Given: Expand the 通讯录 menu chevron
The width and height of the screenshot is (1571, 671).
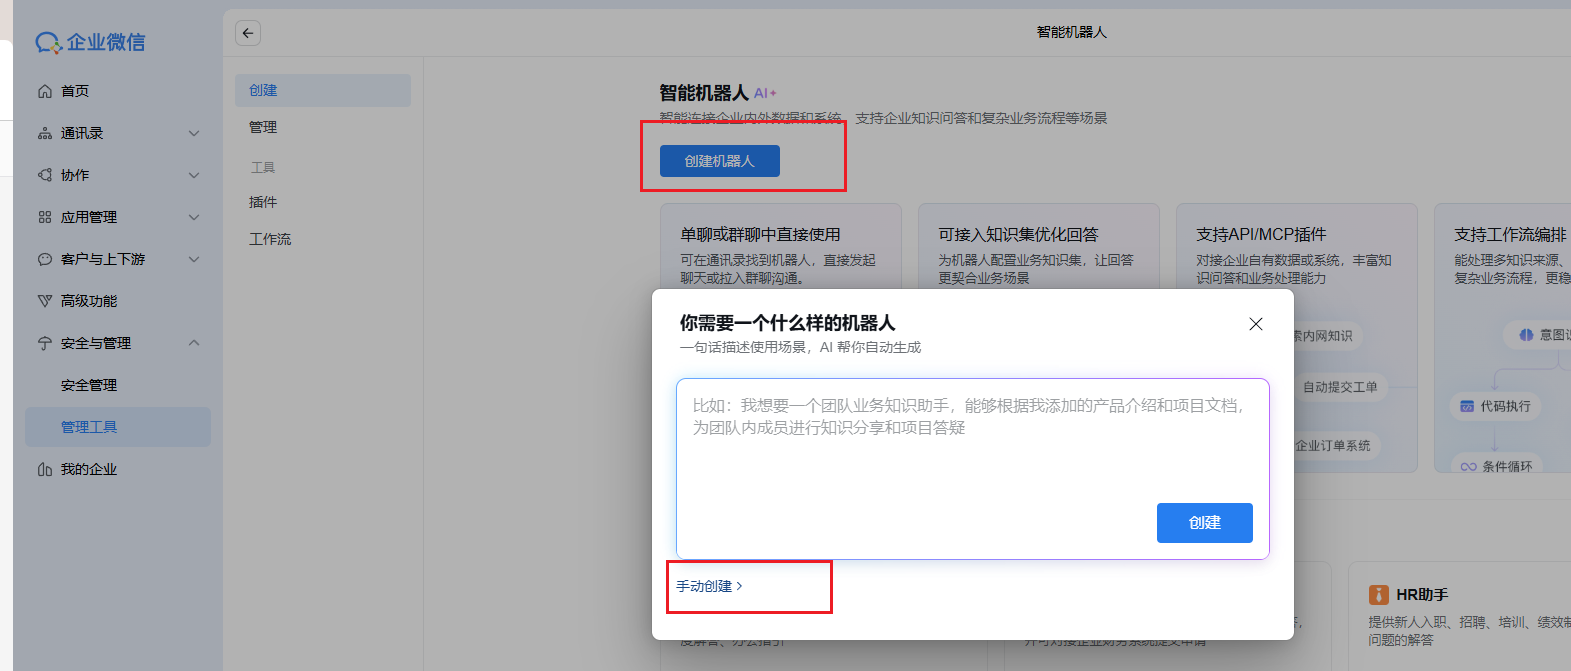Looking at the screenshot, I should pos(194,133).
